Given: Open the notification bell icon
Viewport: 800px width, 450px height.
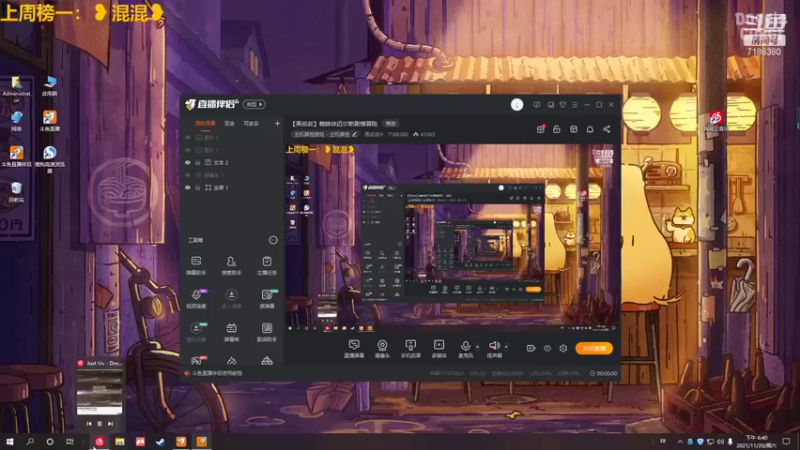Looking at the screenshot, I should pyautogui.click(x=590, y=129).
